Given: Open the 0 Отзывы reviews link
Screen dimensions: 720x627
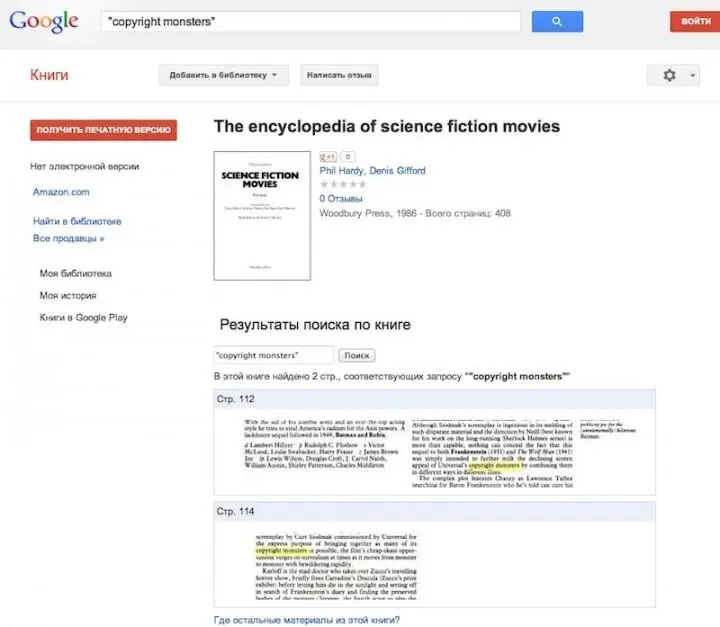Looking at the screenshot, I should point(341,198).
